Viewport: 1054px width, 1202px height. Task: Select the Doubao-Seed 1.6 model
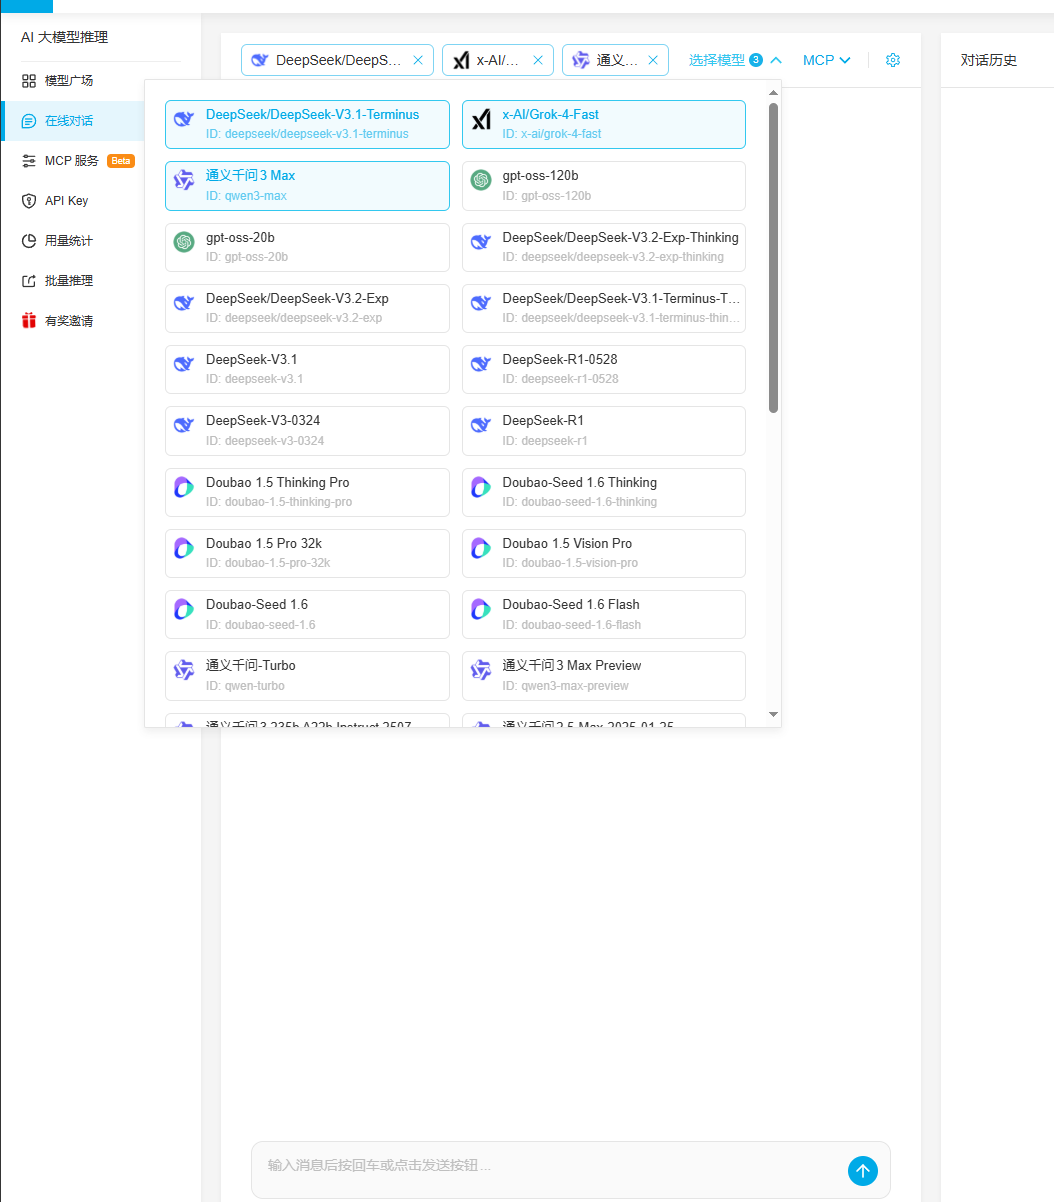tap(307, 614)
